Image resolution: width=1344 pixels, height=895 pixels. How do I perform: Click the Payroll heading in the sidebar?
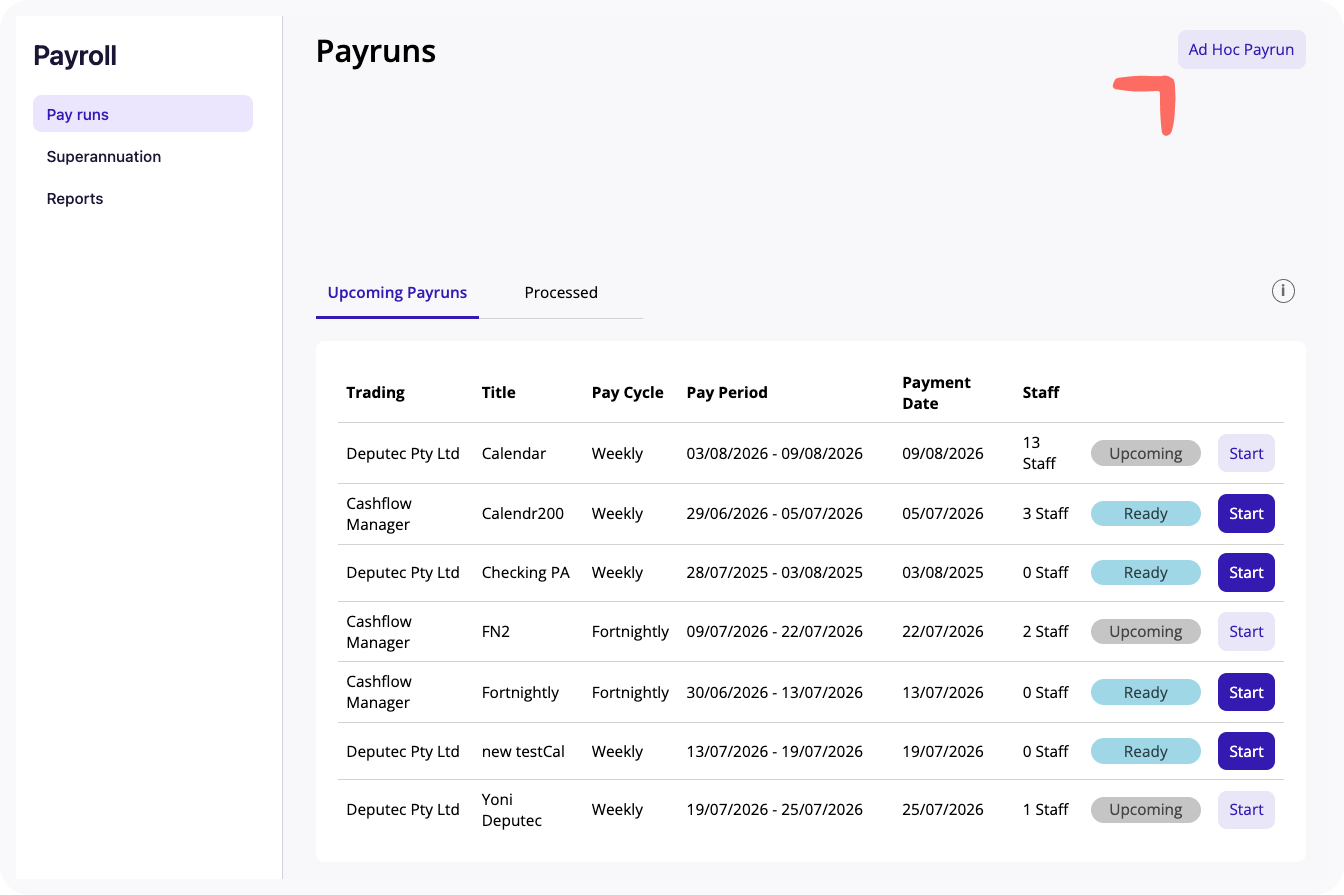click(75, 56)
